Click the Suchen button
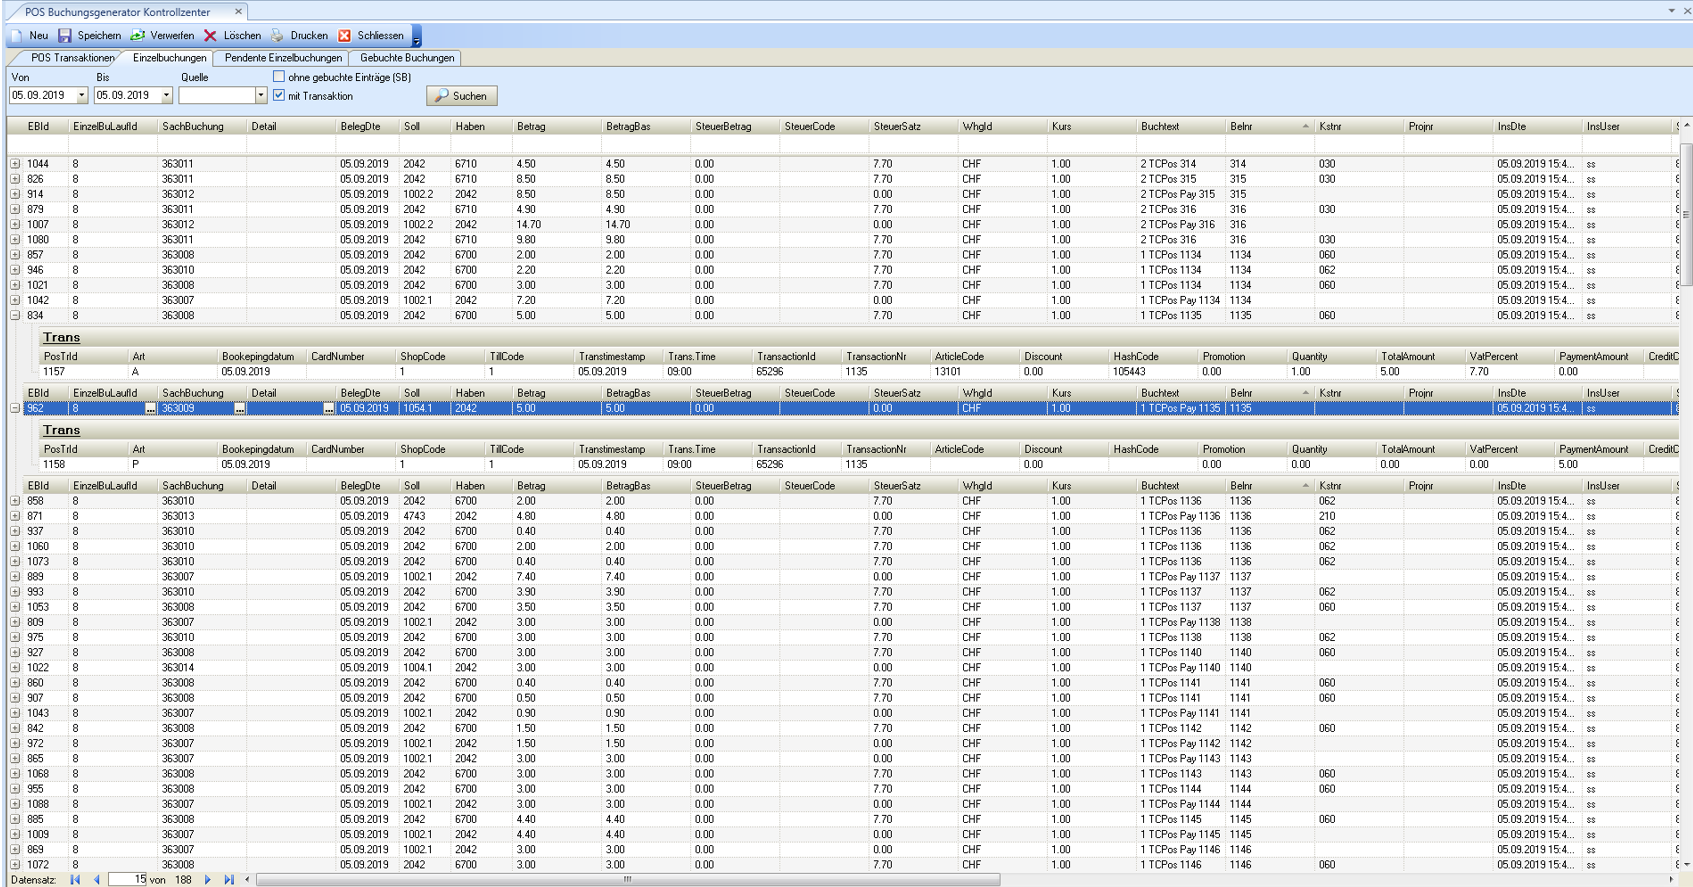The width and height of the screenshot is (1693, 887). pyautogui.click(x=461, y=96)
